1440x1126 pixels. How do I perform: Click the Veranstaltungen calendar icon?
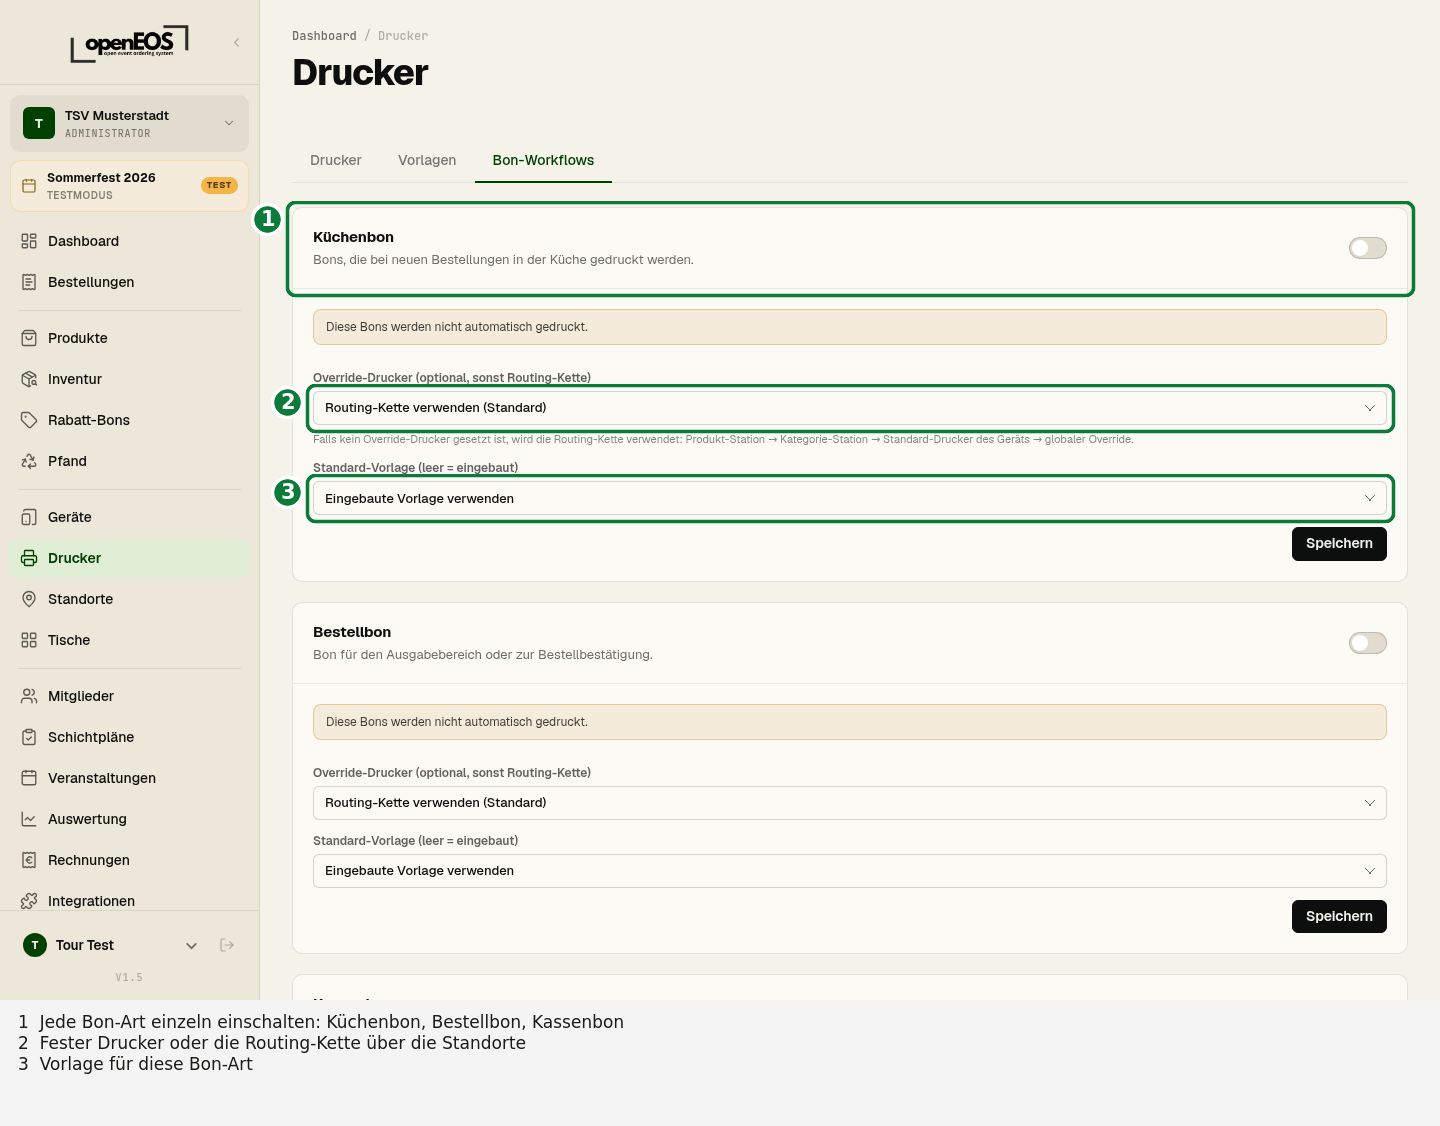[29, 778]
